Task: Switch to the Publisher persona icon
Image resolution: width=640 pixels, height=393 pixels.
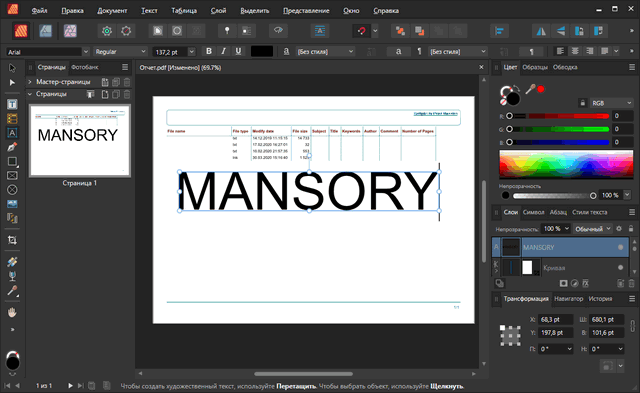Action: click(21, 31)
